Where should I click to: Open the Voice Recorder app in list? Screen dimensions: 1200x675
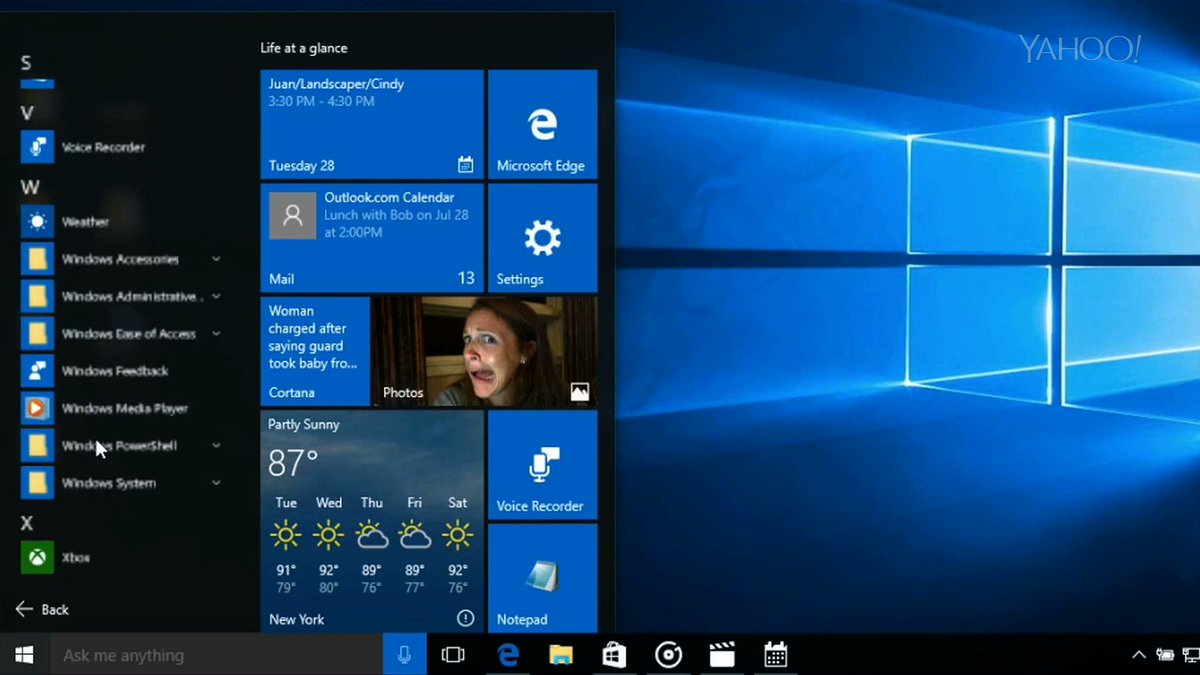point(104,147)
